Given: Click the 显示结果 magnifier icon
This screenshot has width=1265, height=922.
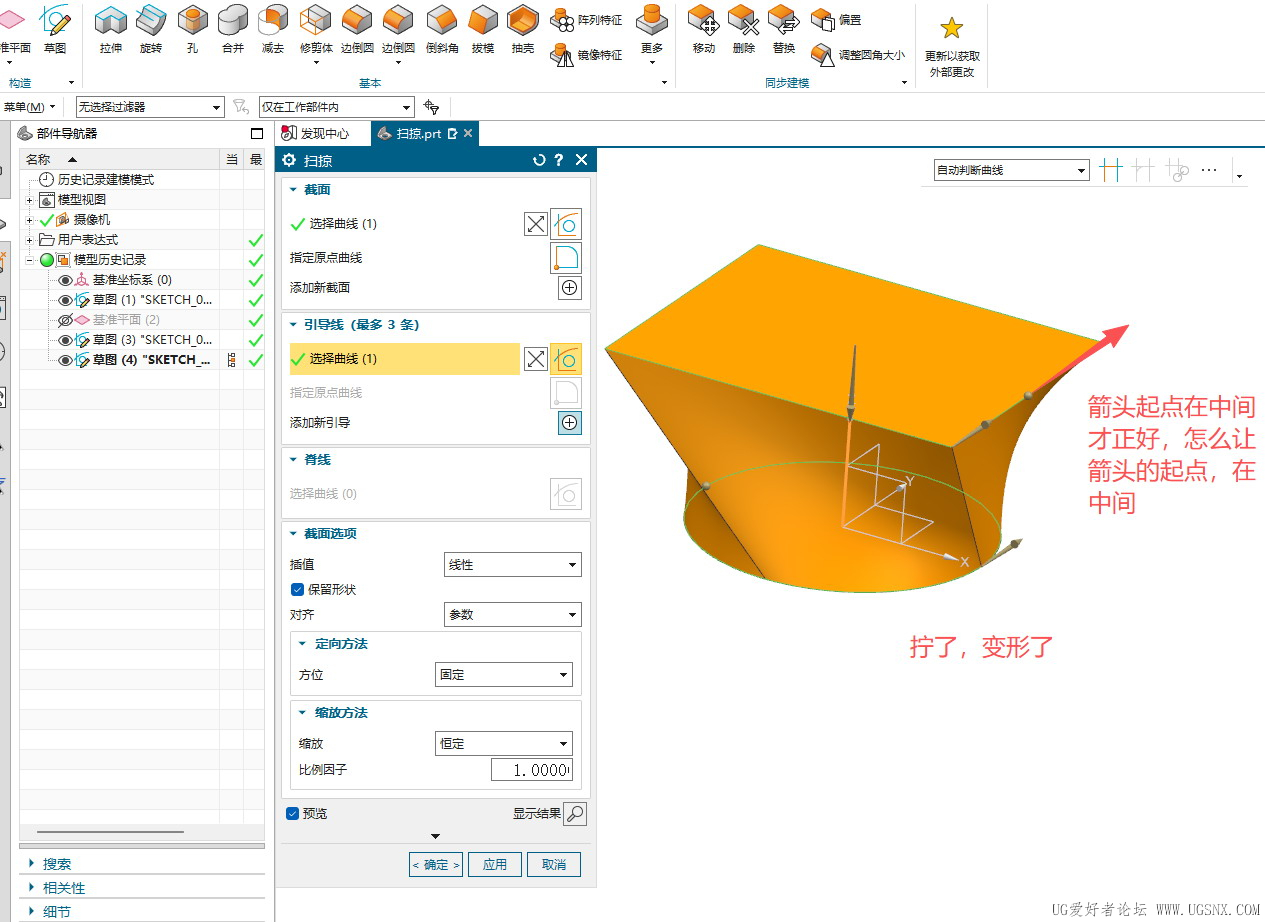Looking at the screenshot, I should click(x=575, y=814).
